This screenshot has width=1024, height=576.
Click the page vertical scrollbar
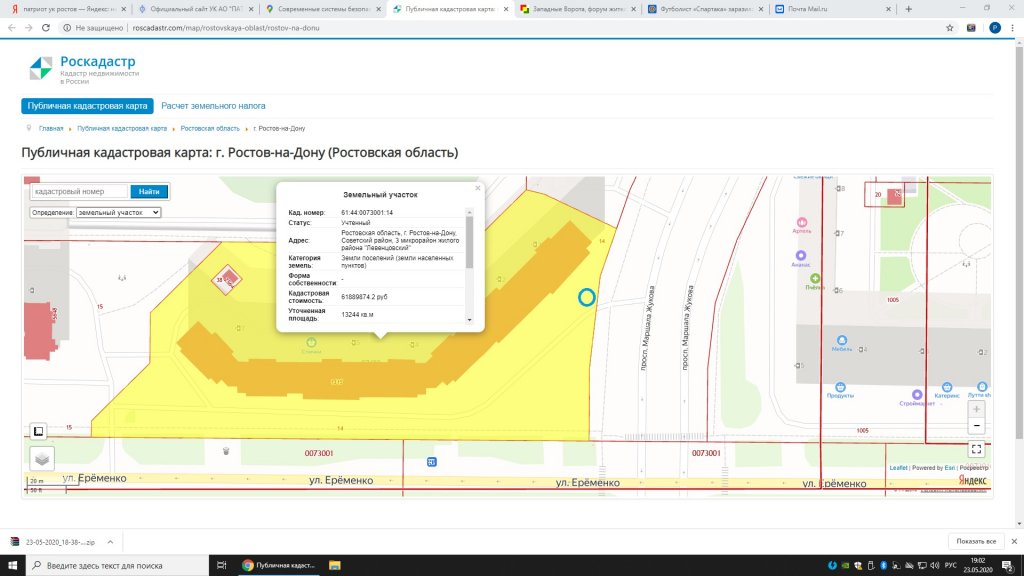(x=1019, y=242)
